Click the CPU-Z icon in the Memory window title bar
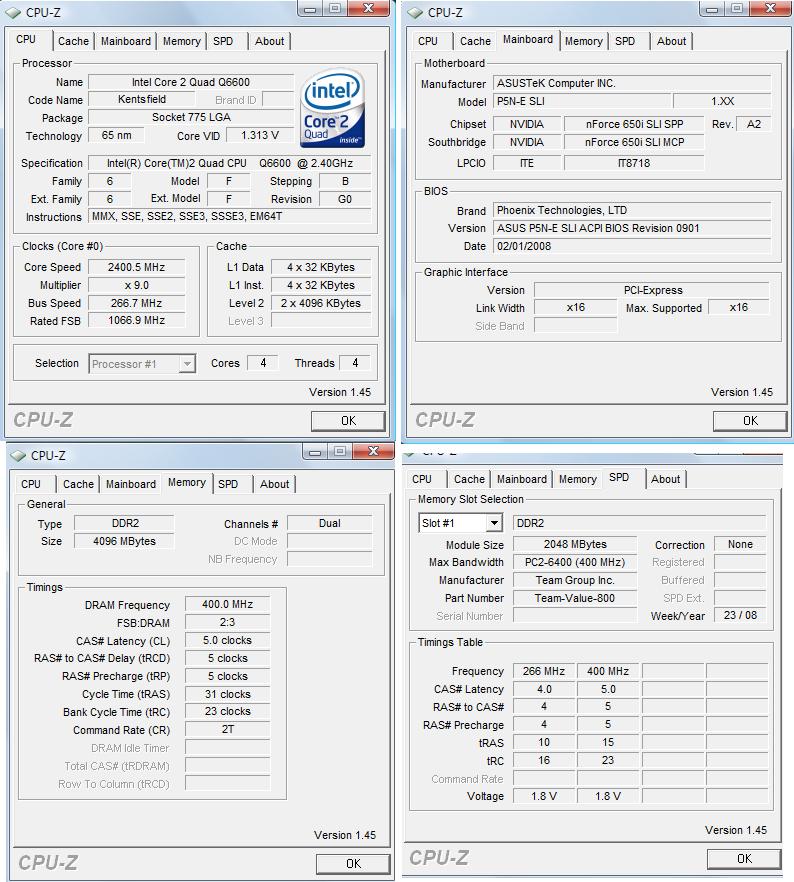The height and width of the screenshot is (882, 794). coord(18,456)
